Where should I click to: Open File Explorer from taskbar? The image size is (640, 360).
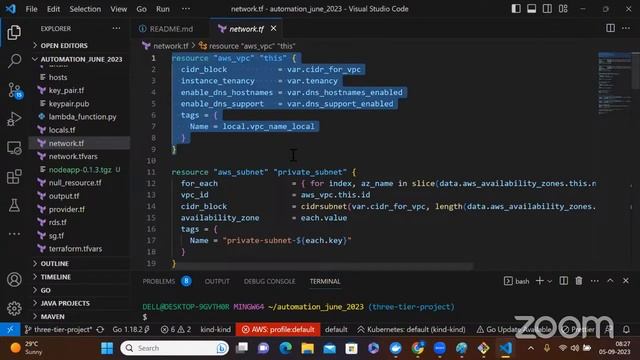coord(307,348)
